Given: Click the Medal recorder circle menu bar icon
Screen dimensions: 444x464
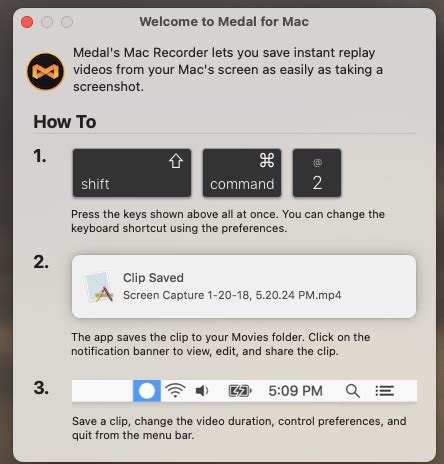Looking at the screenshot, I should pyautogui.click(x=147, y=391).
